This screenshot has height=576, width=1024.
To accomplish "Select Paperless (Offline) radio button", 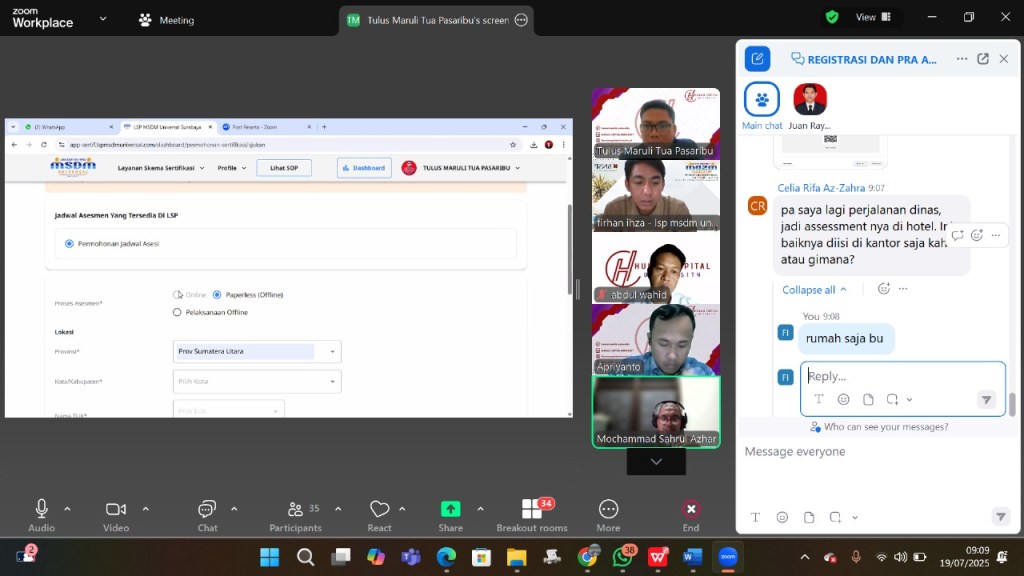I will click(x=217, y=295).
